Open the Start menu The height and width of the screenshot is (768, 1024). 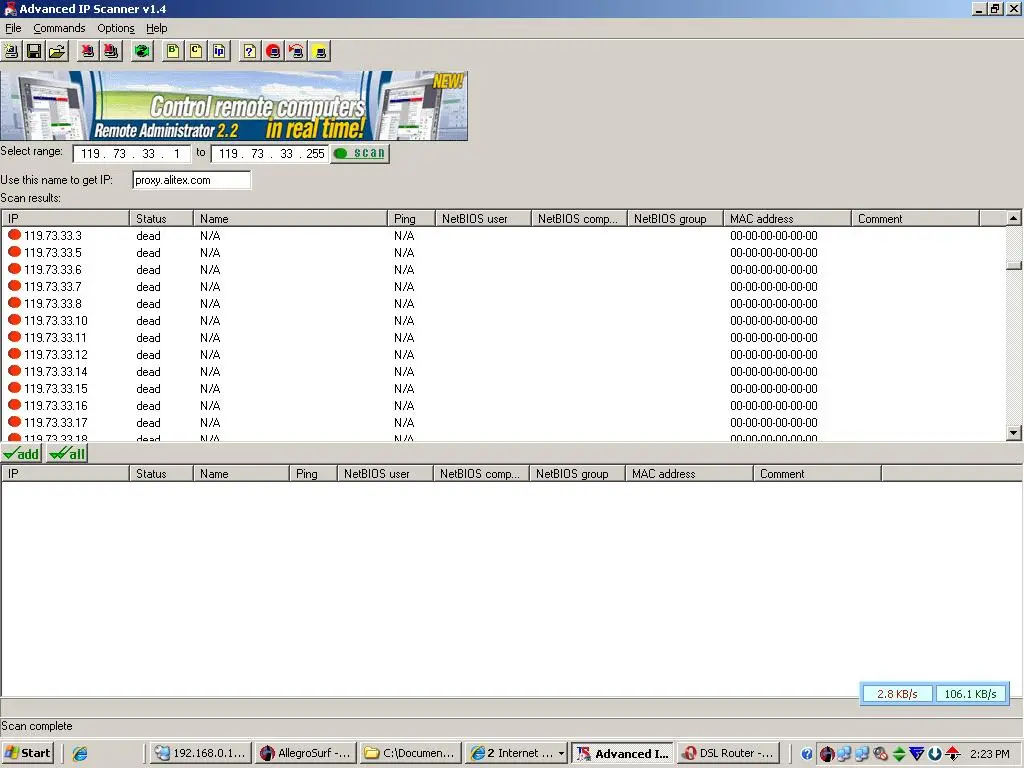pyautogui.click(x=27, y=753)
